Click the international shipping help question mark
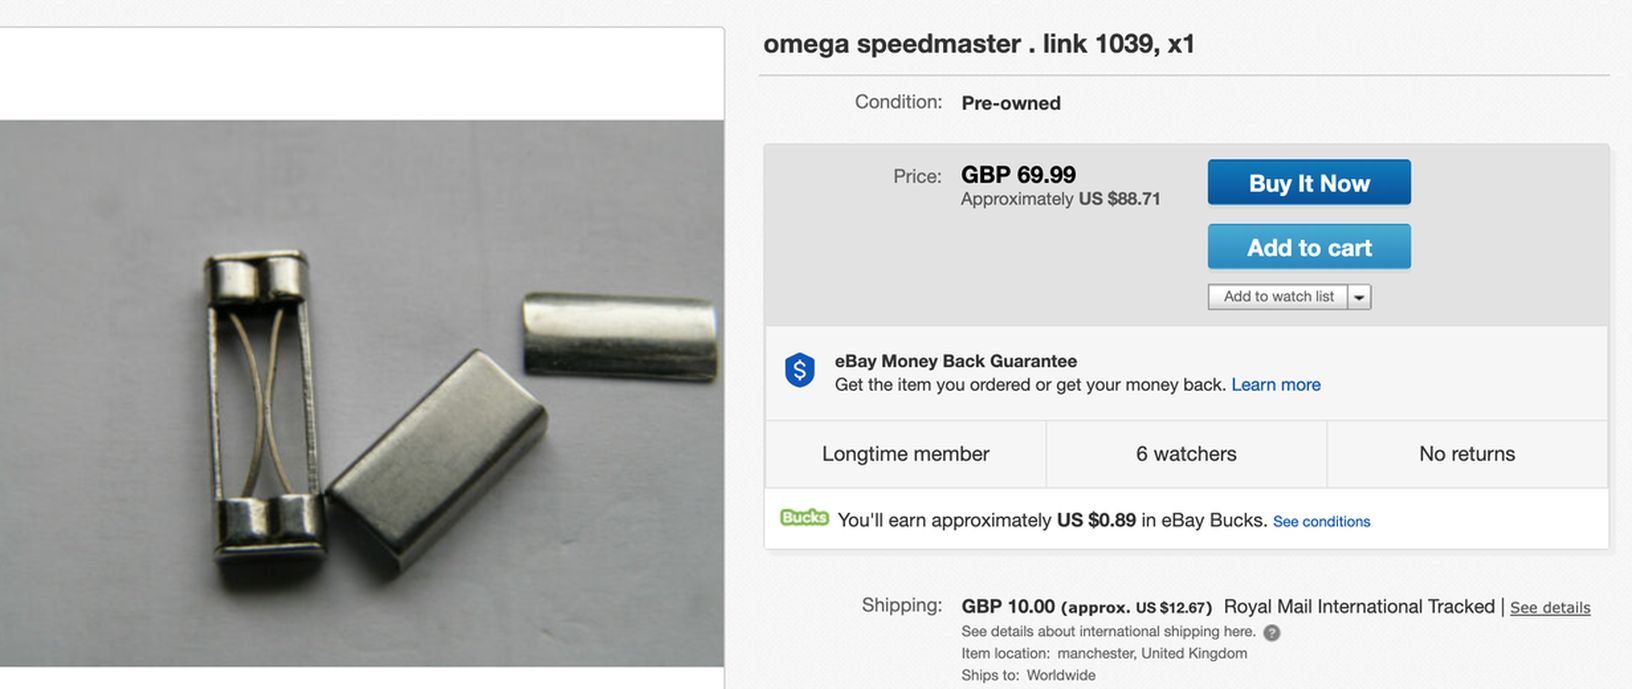The width and height of the screenshot is (1632, 689). (1272, 633)
